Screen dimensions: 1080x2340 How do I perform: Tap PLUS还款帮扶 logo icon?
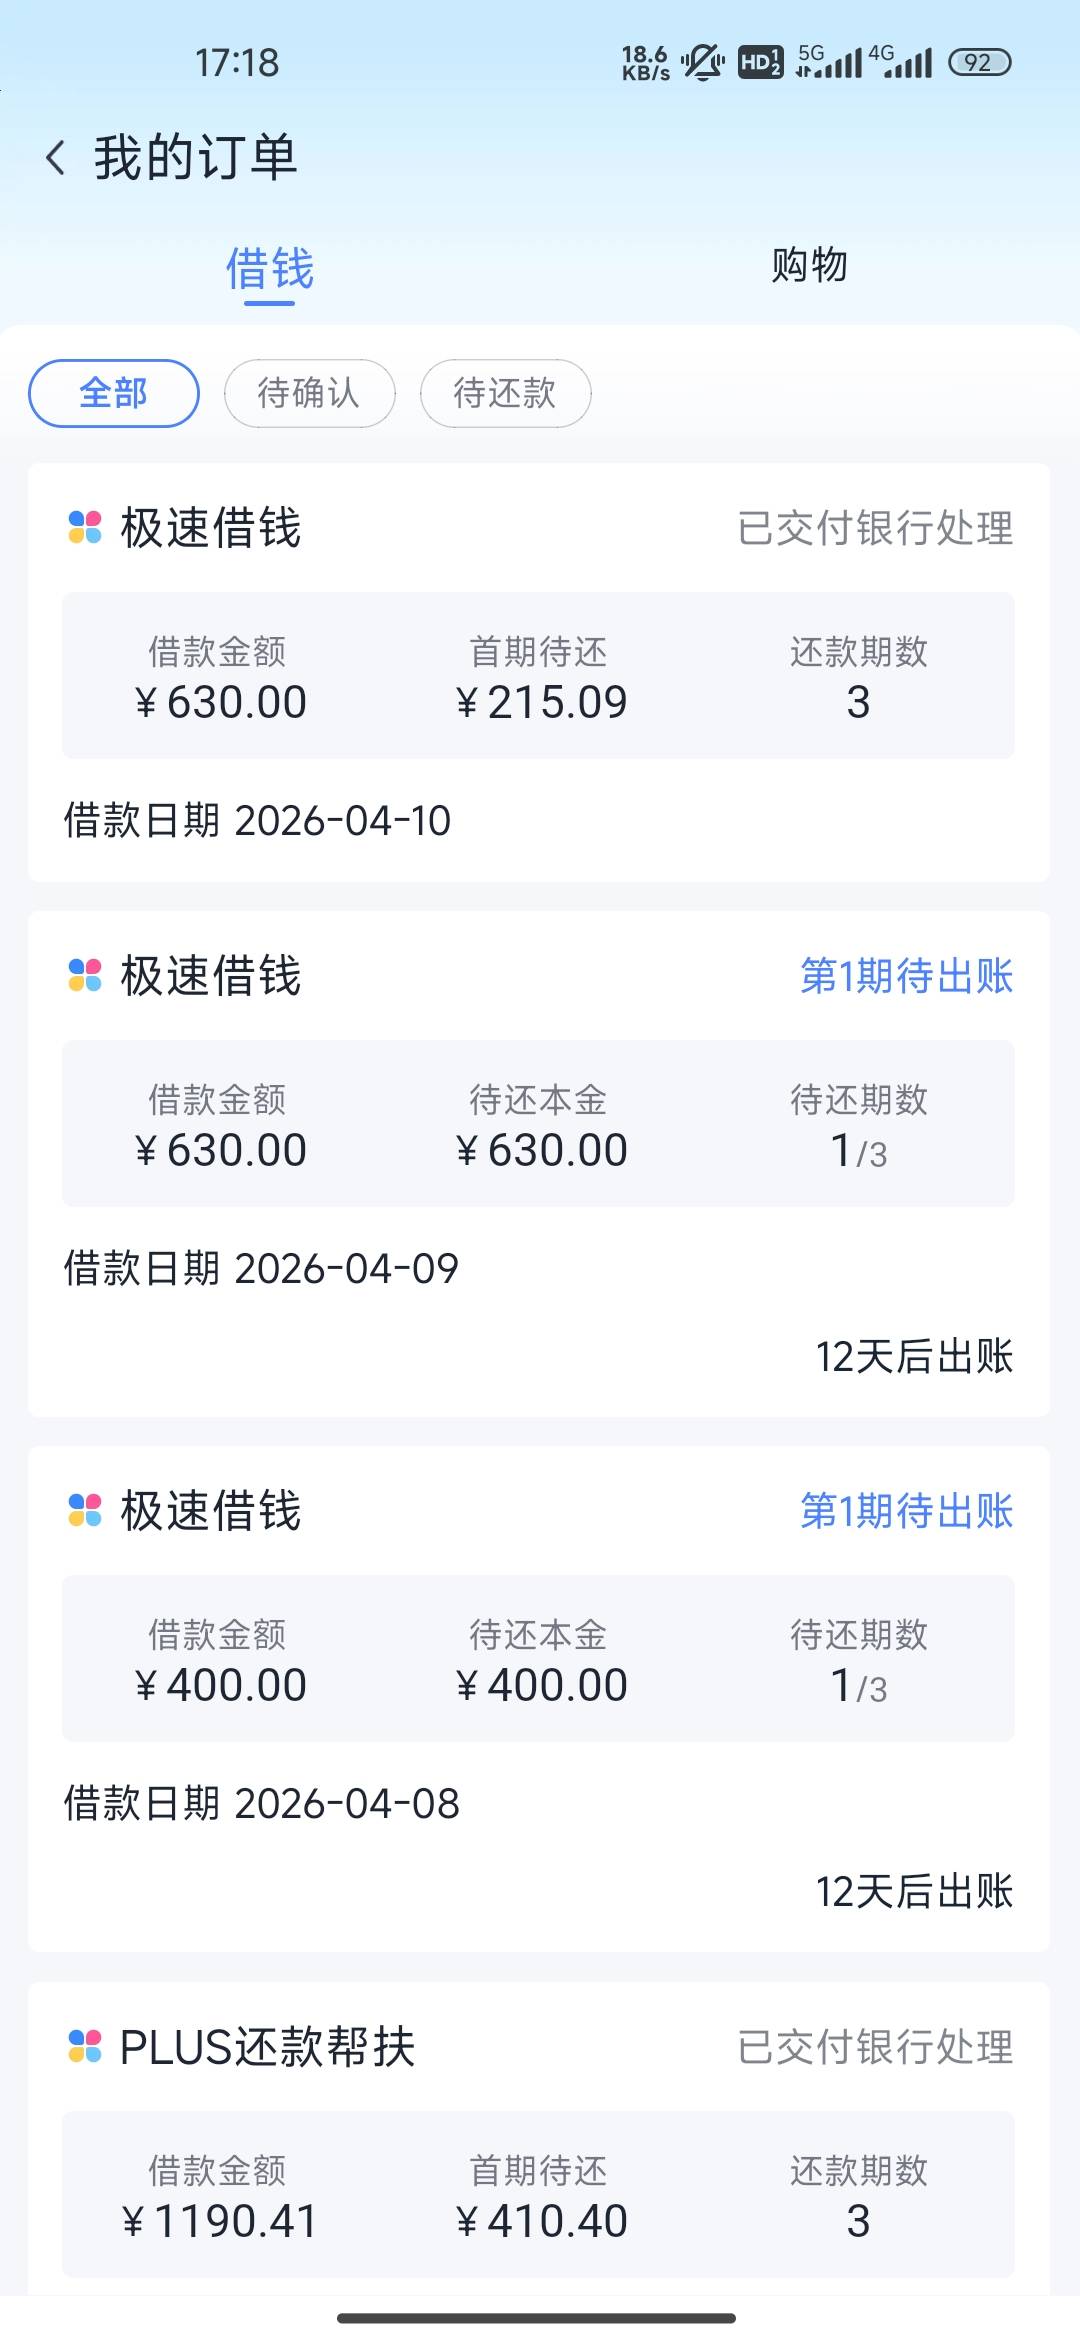[85, 2046]
